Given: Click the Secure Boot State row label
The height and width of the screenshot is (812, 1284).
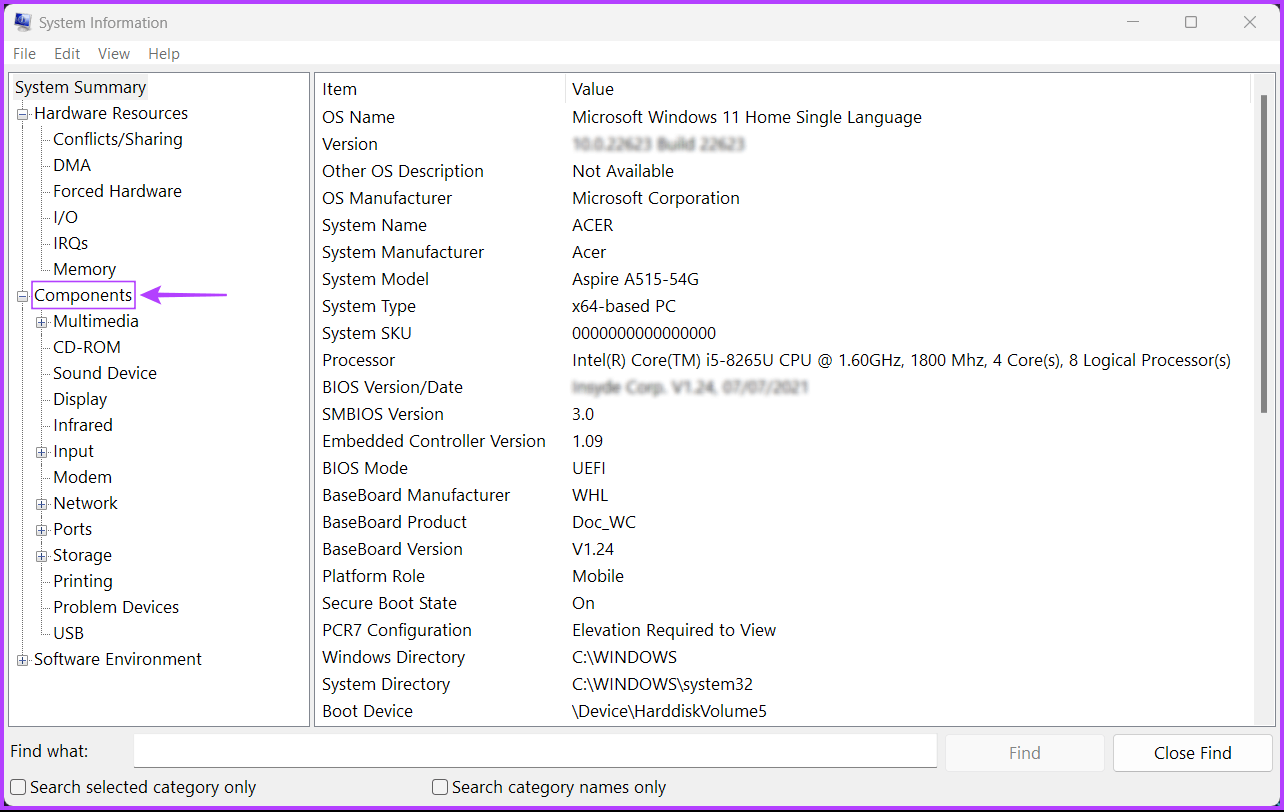Looking at the screenshot, I should 389,603.
